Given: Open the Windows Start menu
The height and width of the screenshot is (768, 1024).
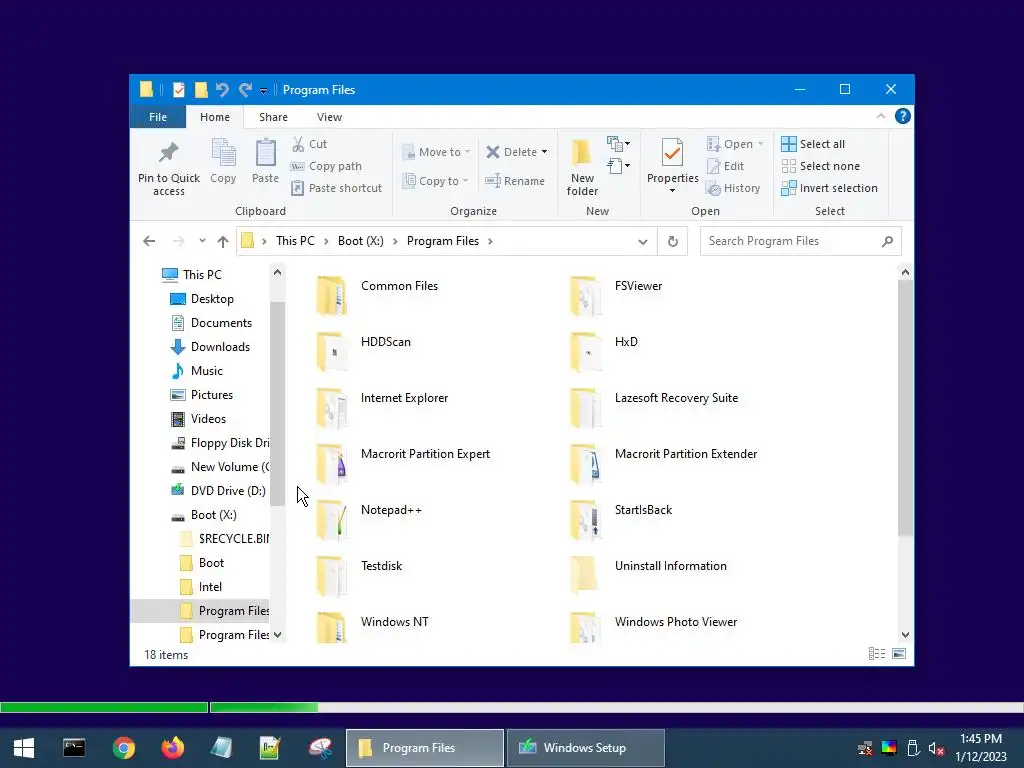Looking at the screenshot, I should coord(24,748).
